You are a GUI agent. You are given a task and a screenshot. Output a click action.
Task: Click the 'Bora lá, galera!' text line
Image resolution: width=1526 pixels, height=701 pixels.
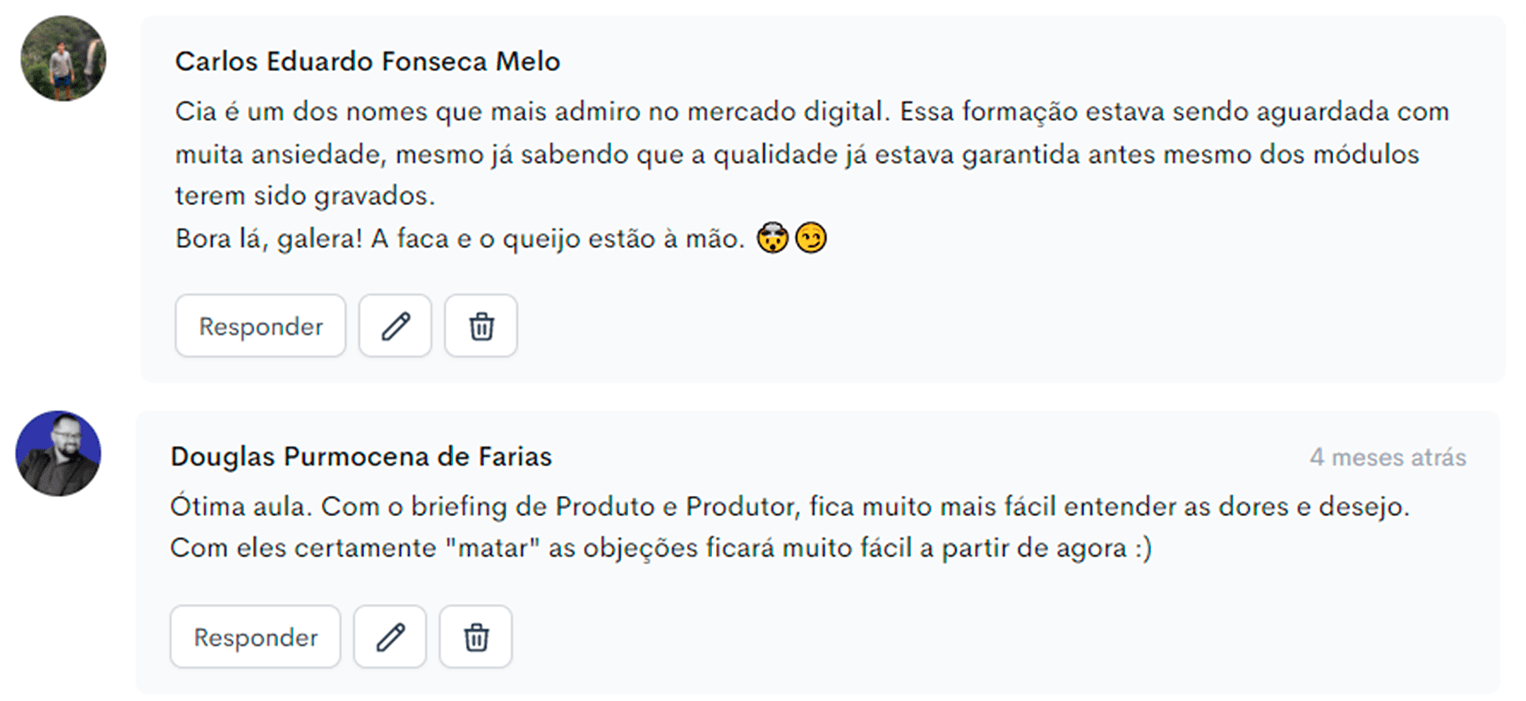460,240
